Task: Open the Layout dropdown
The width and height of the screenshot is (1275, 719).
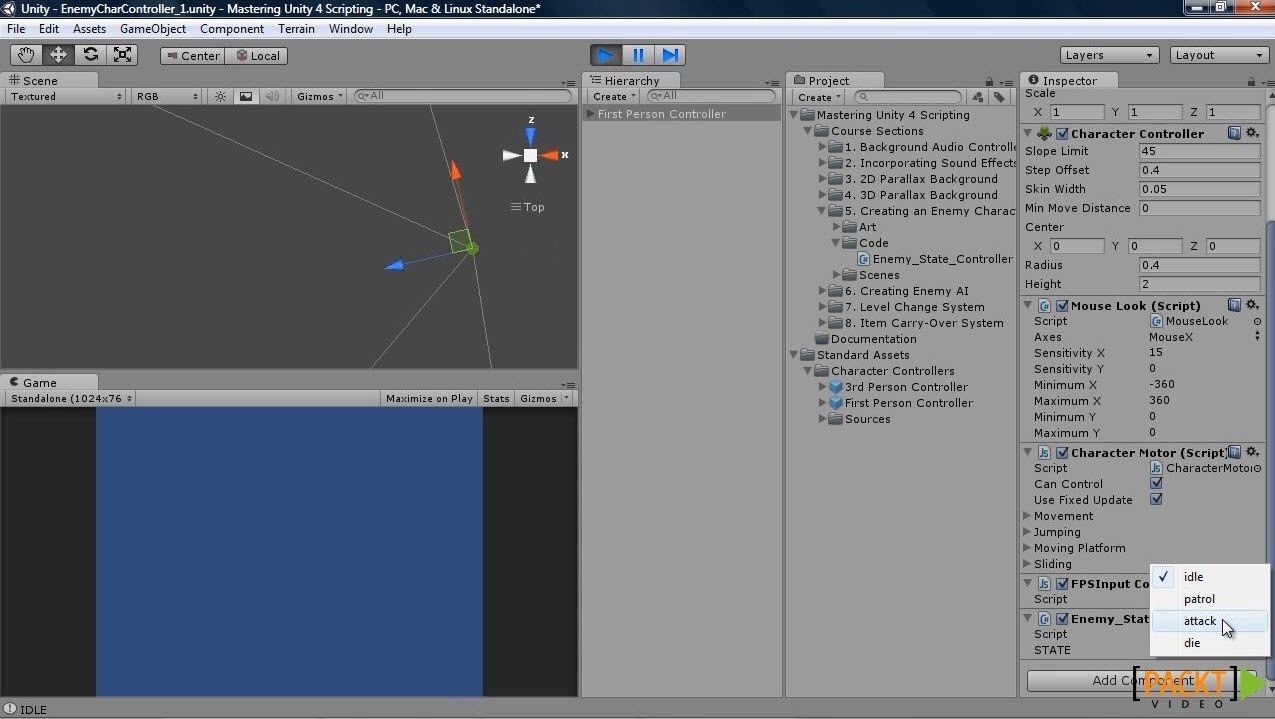Action: (1219, 55)
